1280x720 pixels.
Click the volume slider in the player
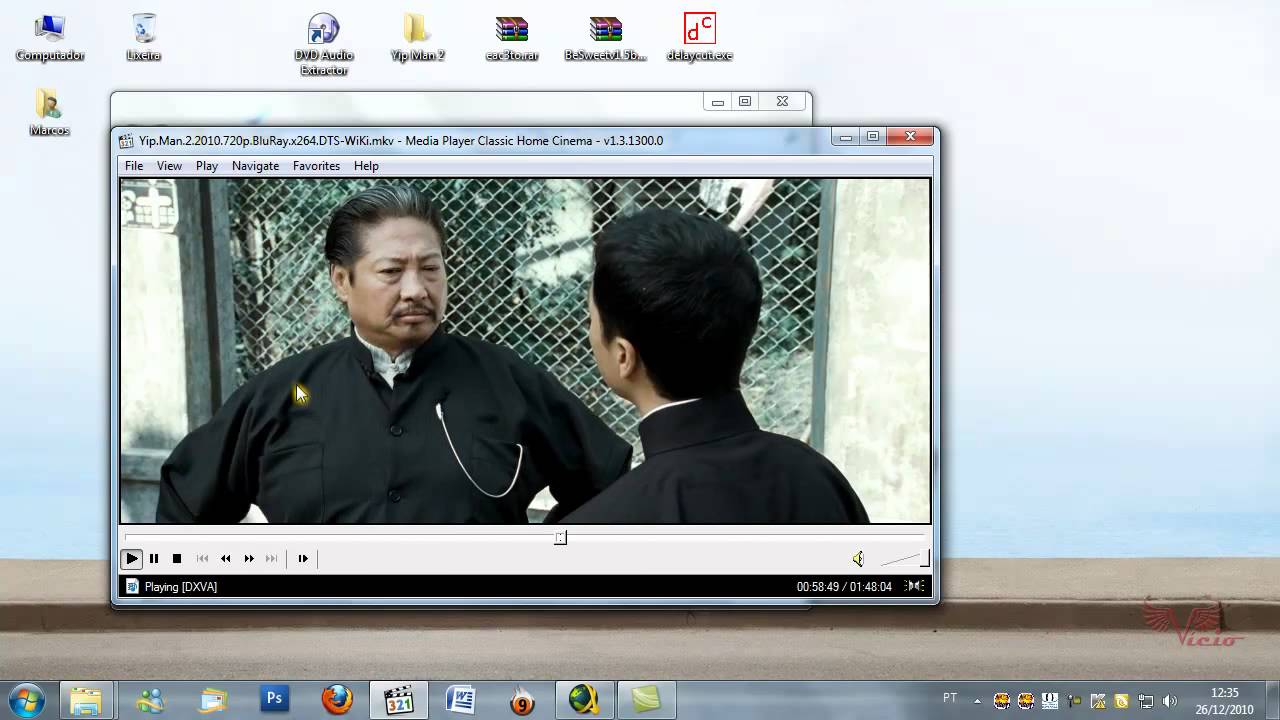click(x=904, y=559)
